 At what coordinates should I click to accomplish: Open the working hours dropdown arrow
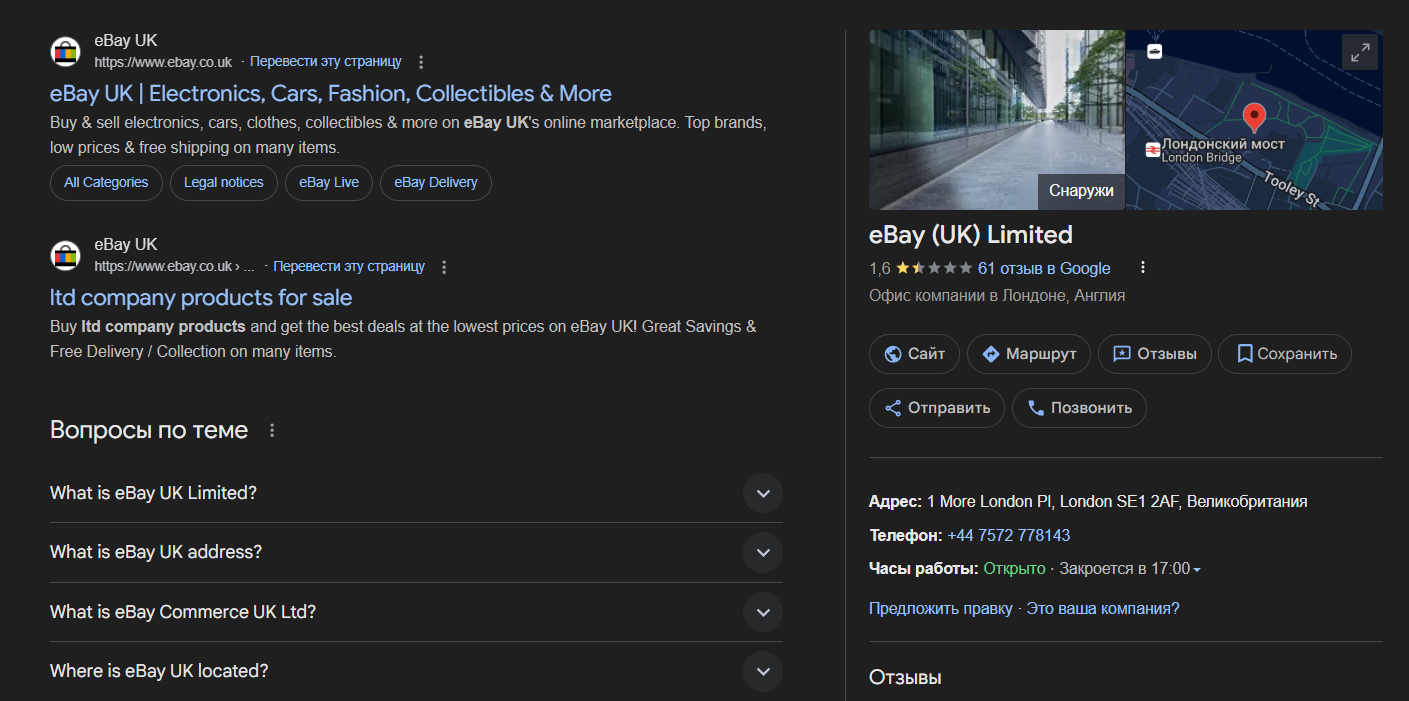click(1197, 570)
